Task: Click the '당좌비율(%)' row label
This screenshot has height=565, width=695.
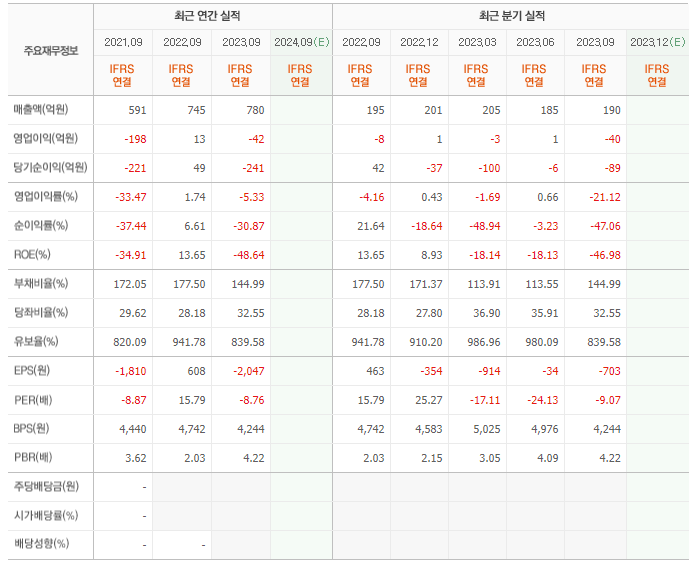Action: (41, 312)
